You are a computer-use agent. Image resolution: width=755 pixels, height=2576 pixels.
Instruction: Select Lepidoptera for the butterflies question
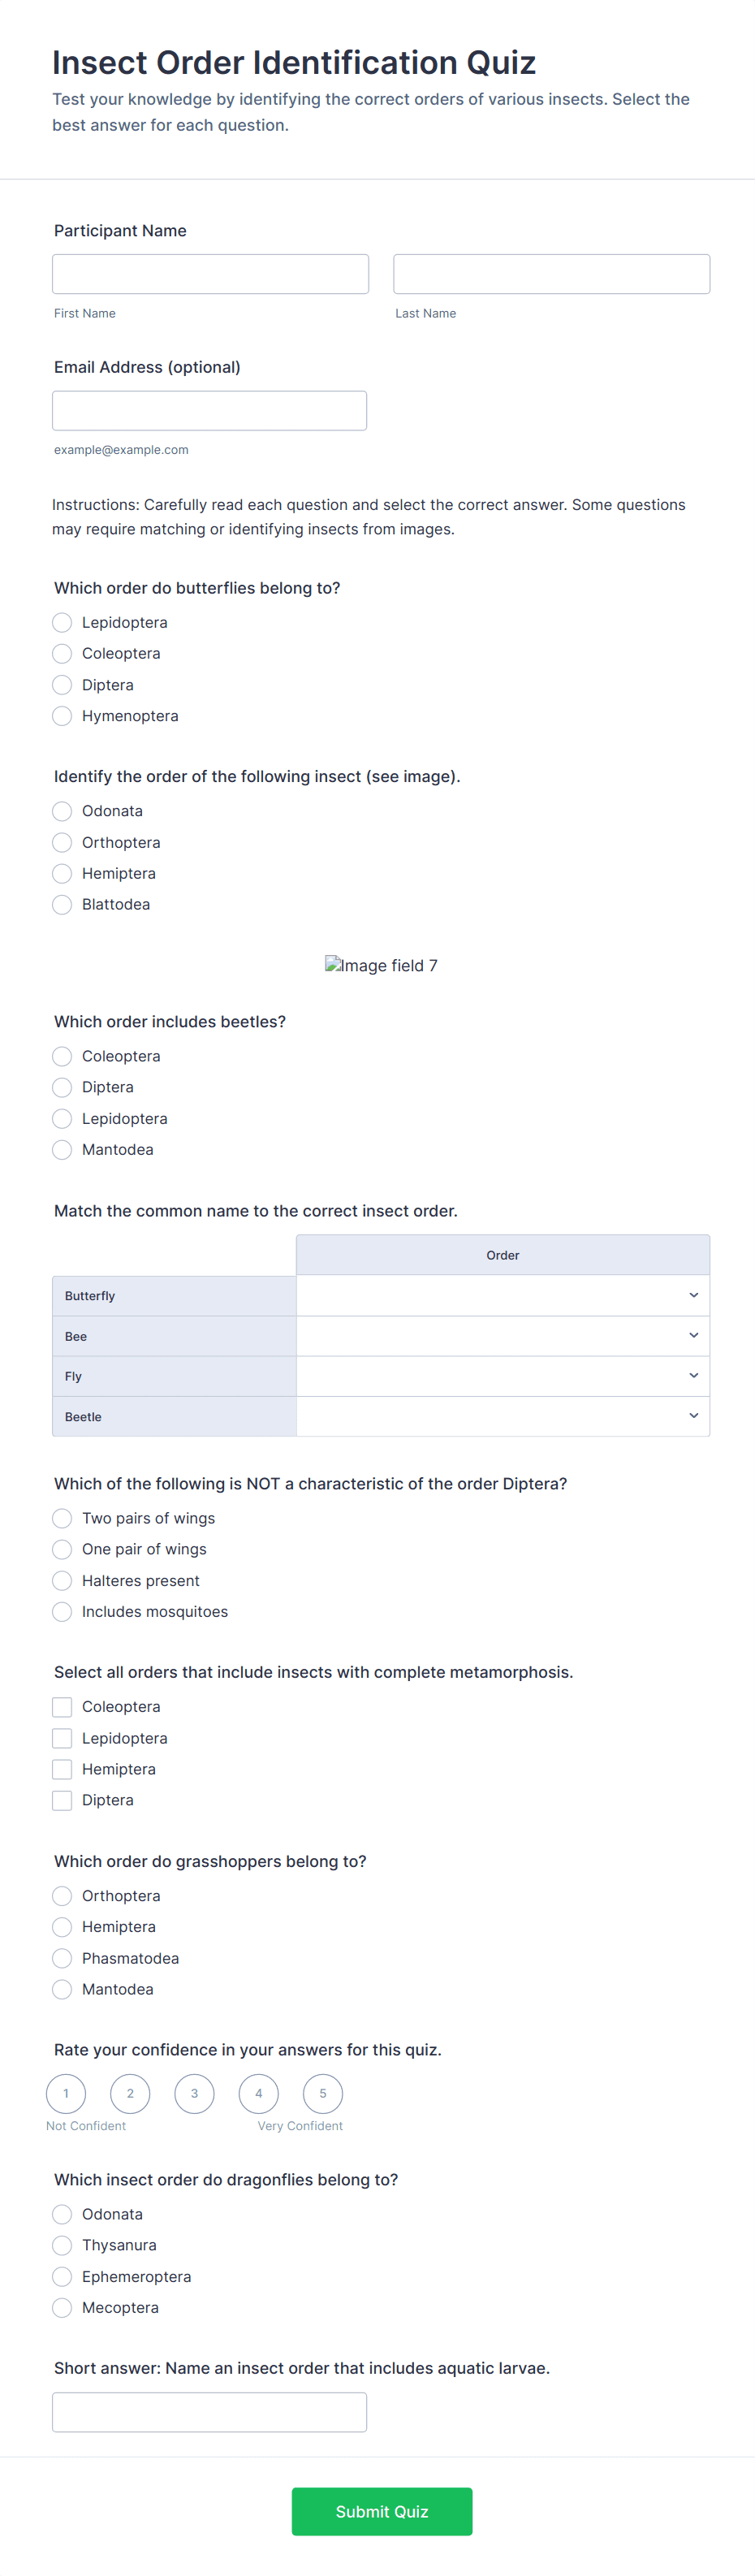click(x=62, y=622)
